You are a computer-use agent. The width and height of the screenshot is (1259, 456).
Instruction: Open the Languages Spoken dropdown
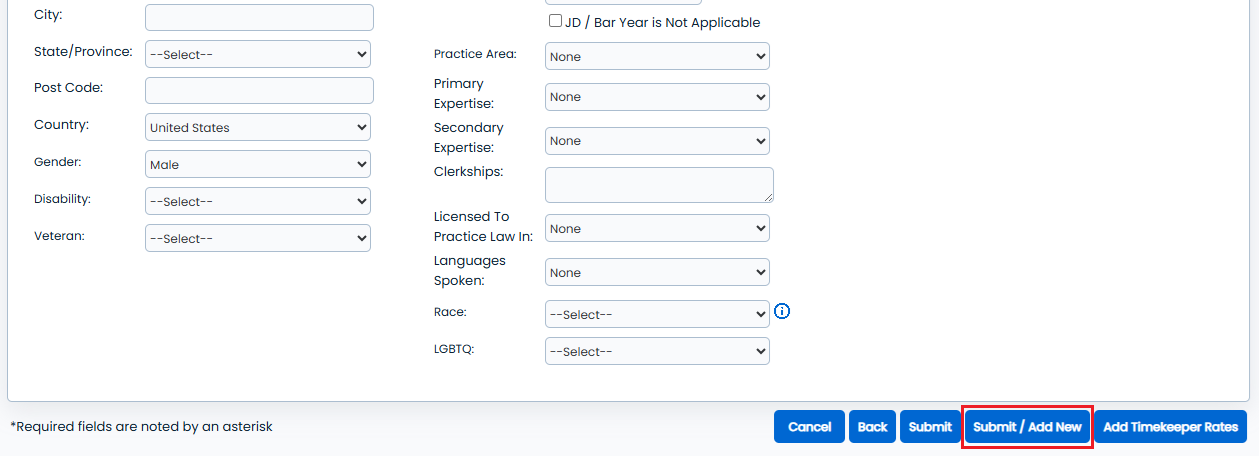(x=657, y=272)
